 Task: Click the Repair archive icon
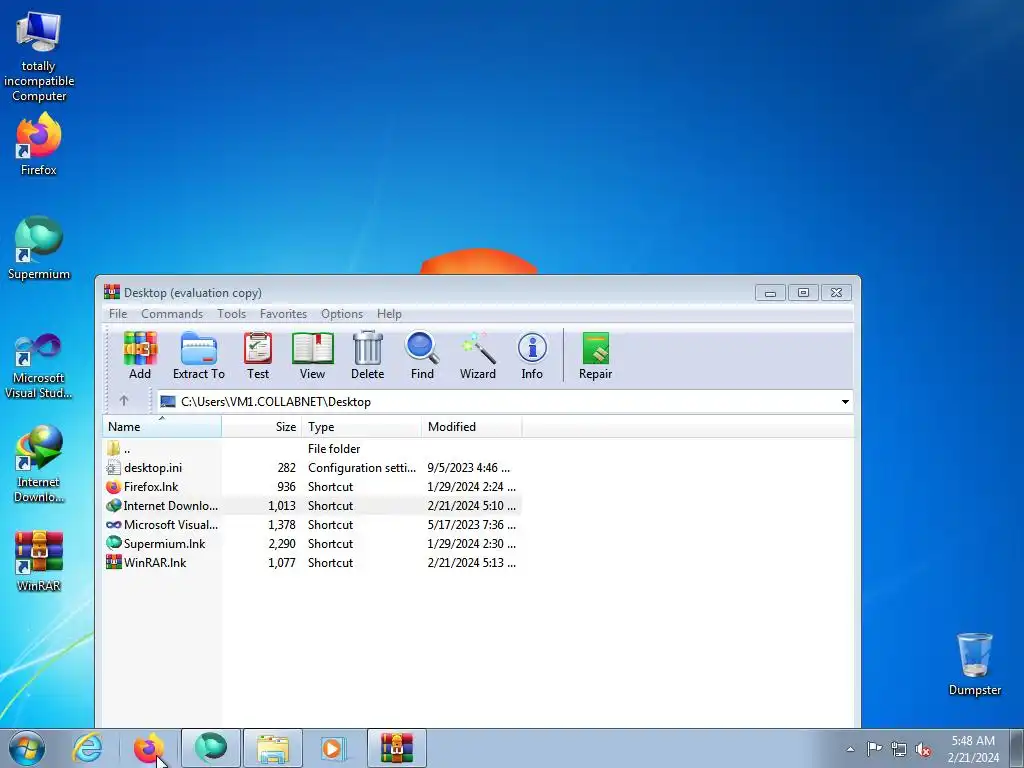click(x=596, y=355)
